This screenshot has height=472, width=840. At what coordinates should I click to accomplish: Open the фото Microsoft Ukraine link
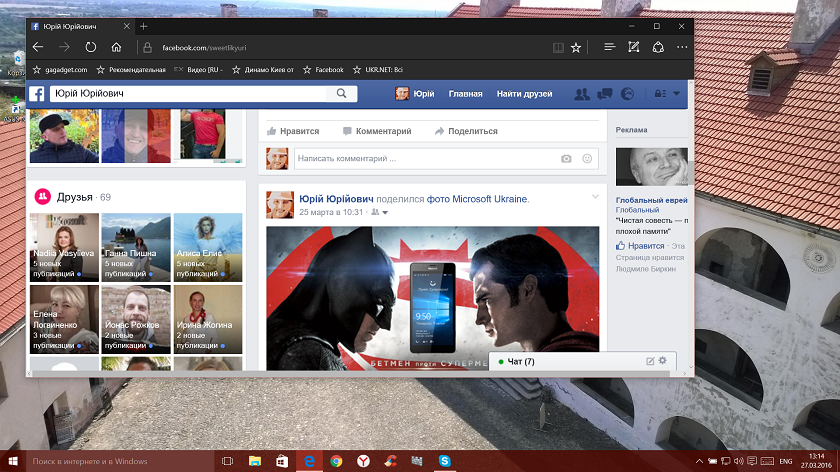476,199
